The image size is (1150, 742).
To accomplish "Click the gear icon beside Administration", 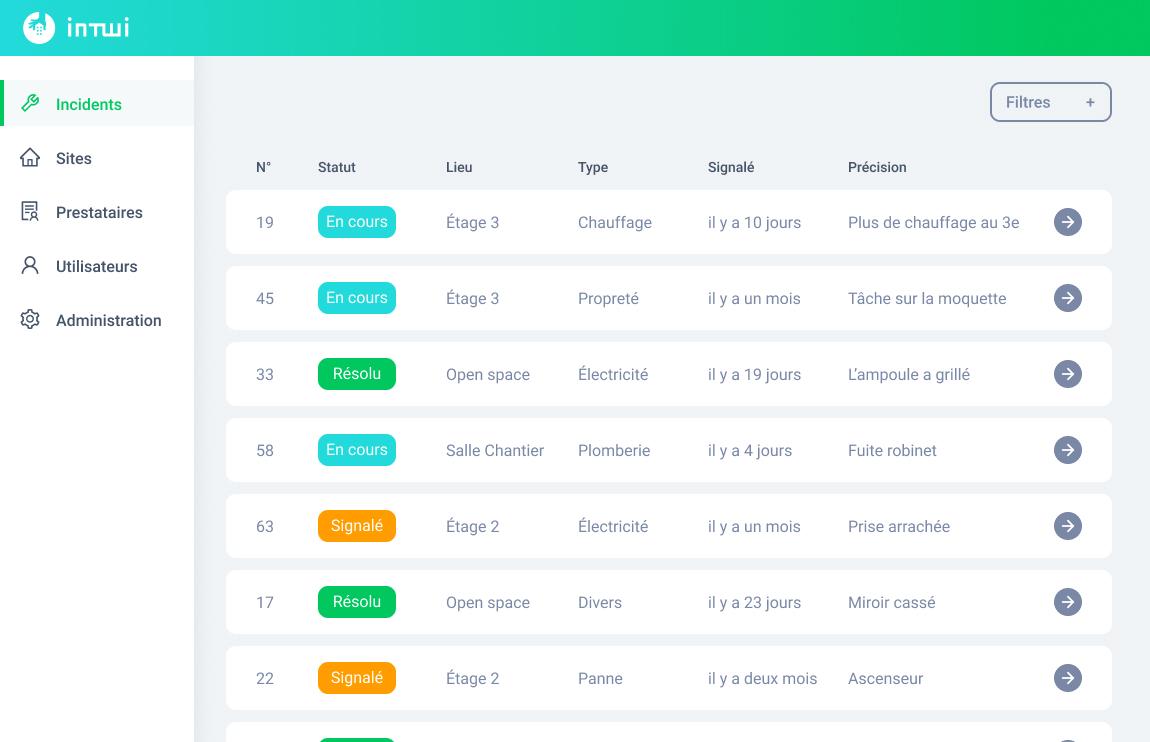I will pos(30,320).
